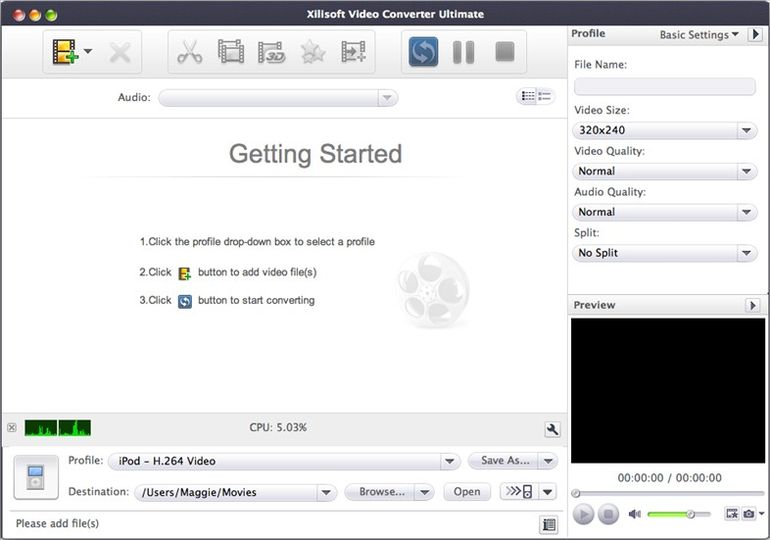Screen dimensions: 770x540
Task: Open the Destination path dropdown
Action: pyautogui.click(x=235, y=492)
